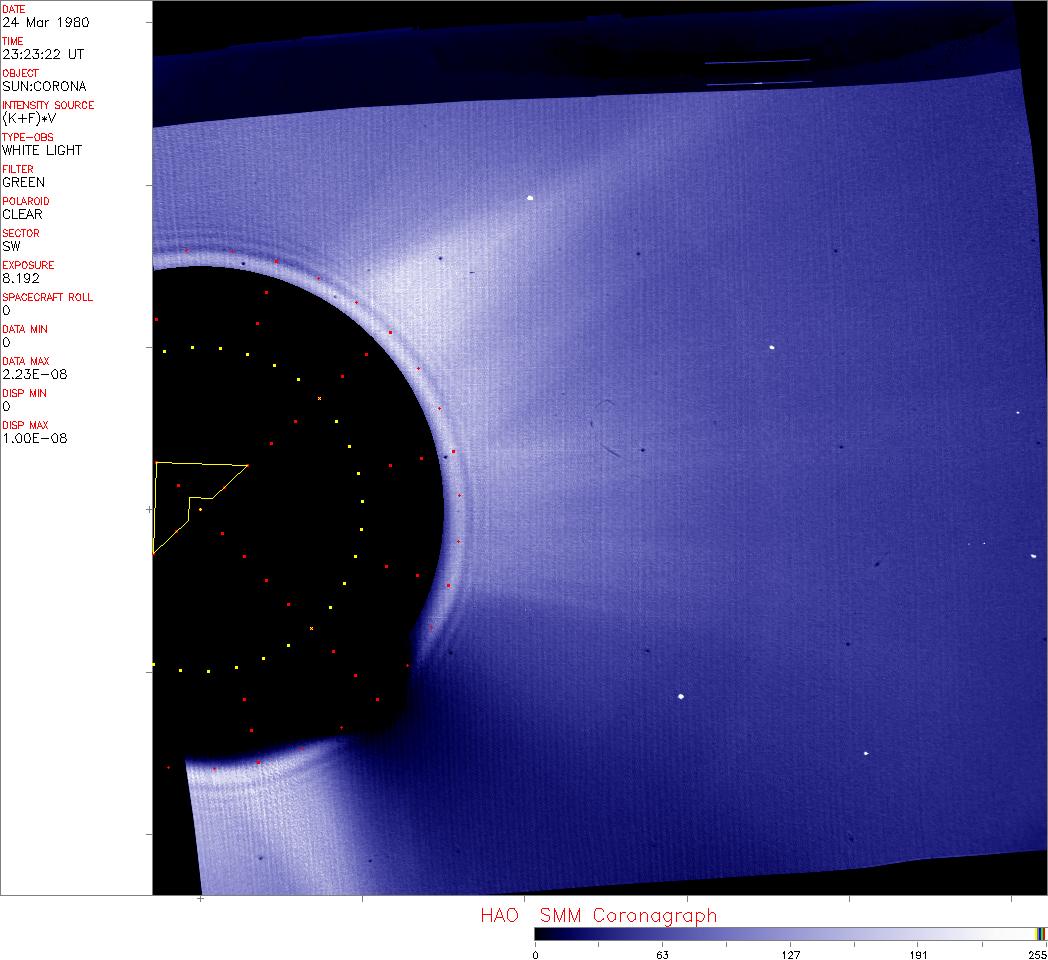Click the 'CLEAR' polaroid value

pyautogui.click(x=22, y=214)
